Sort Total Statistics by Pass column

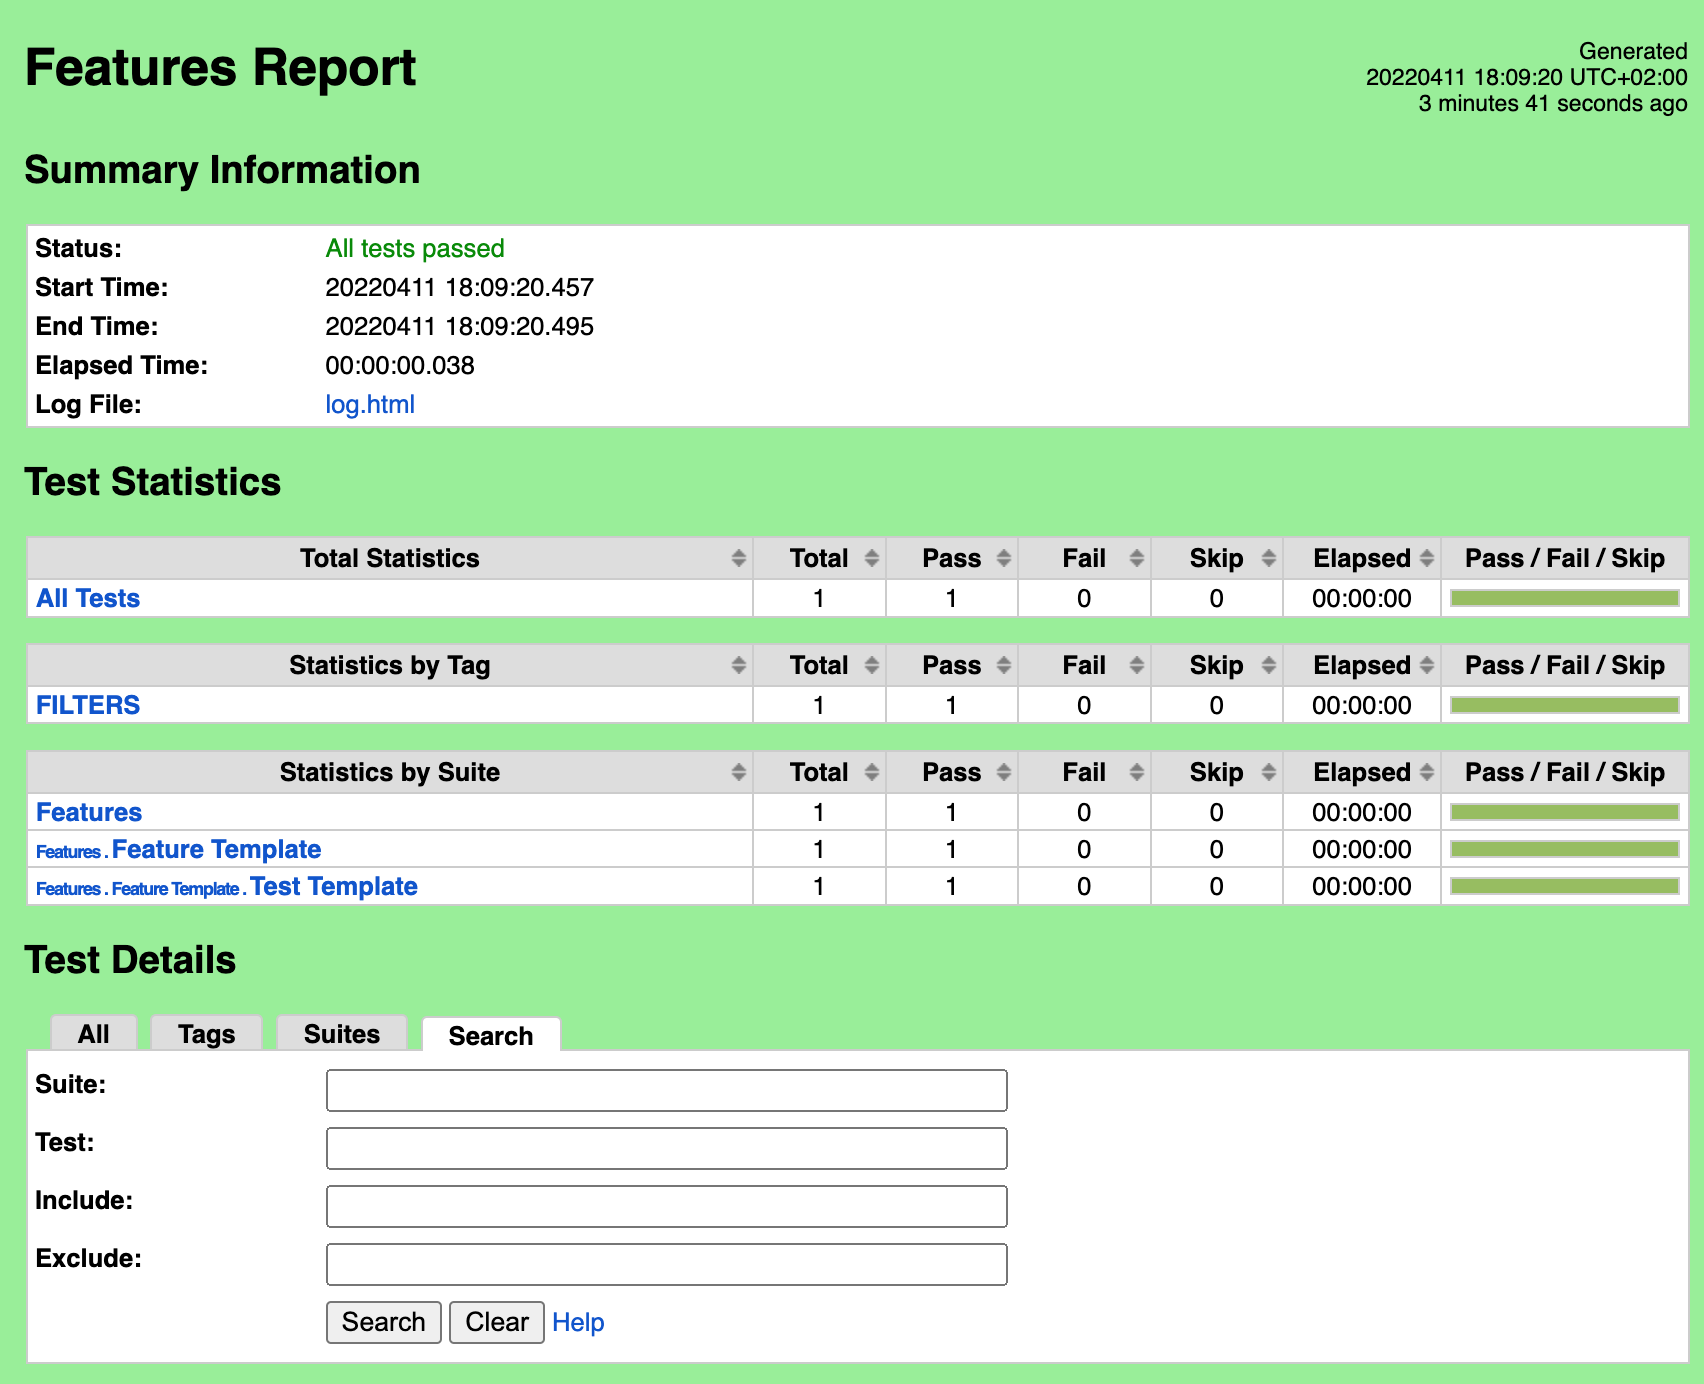(x=951, y=558)
